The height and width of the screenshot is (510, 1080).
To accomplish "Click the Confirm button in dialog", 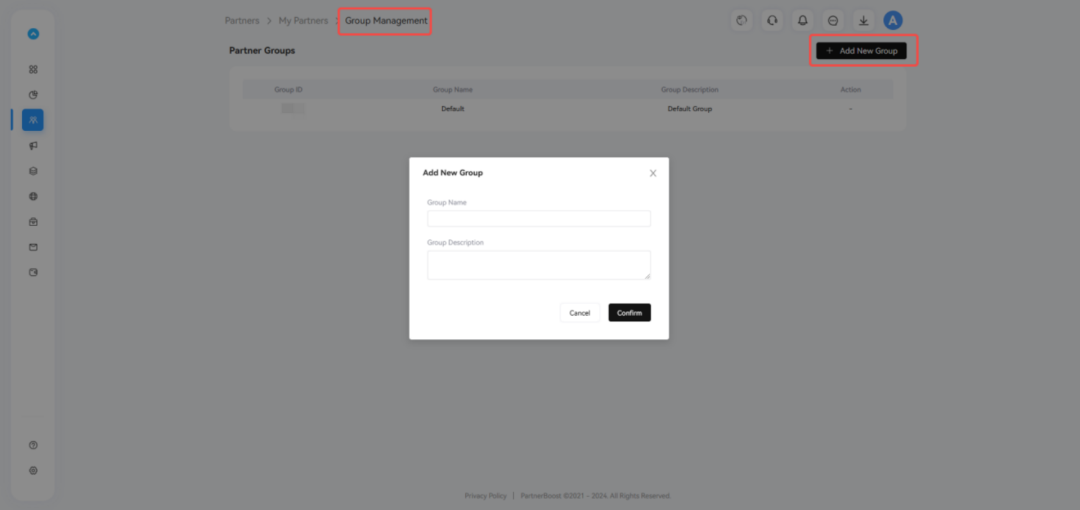I will click(630, 313).
